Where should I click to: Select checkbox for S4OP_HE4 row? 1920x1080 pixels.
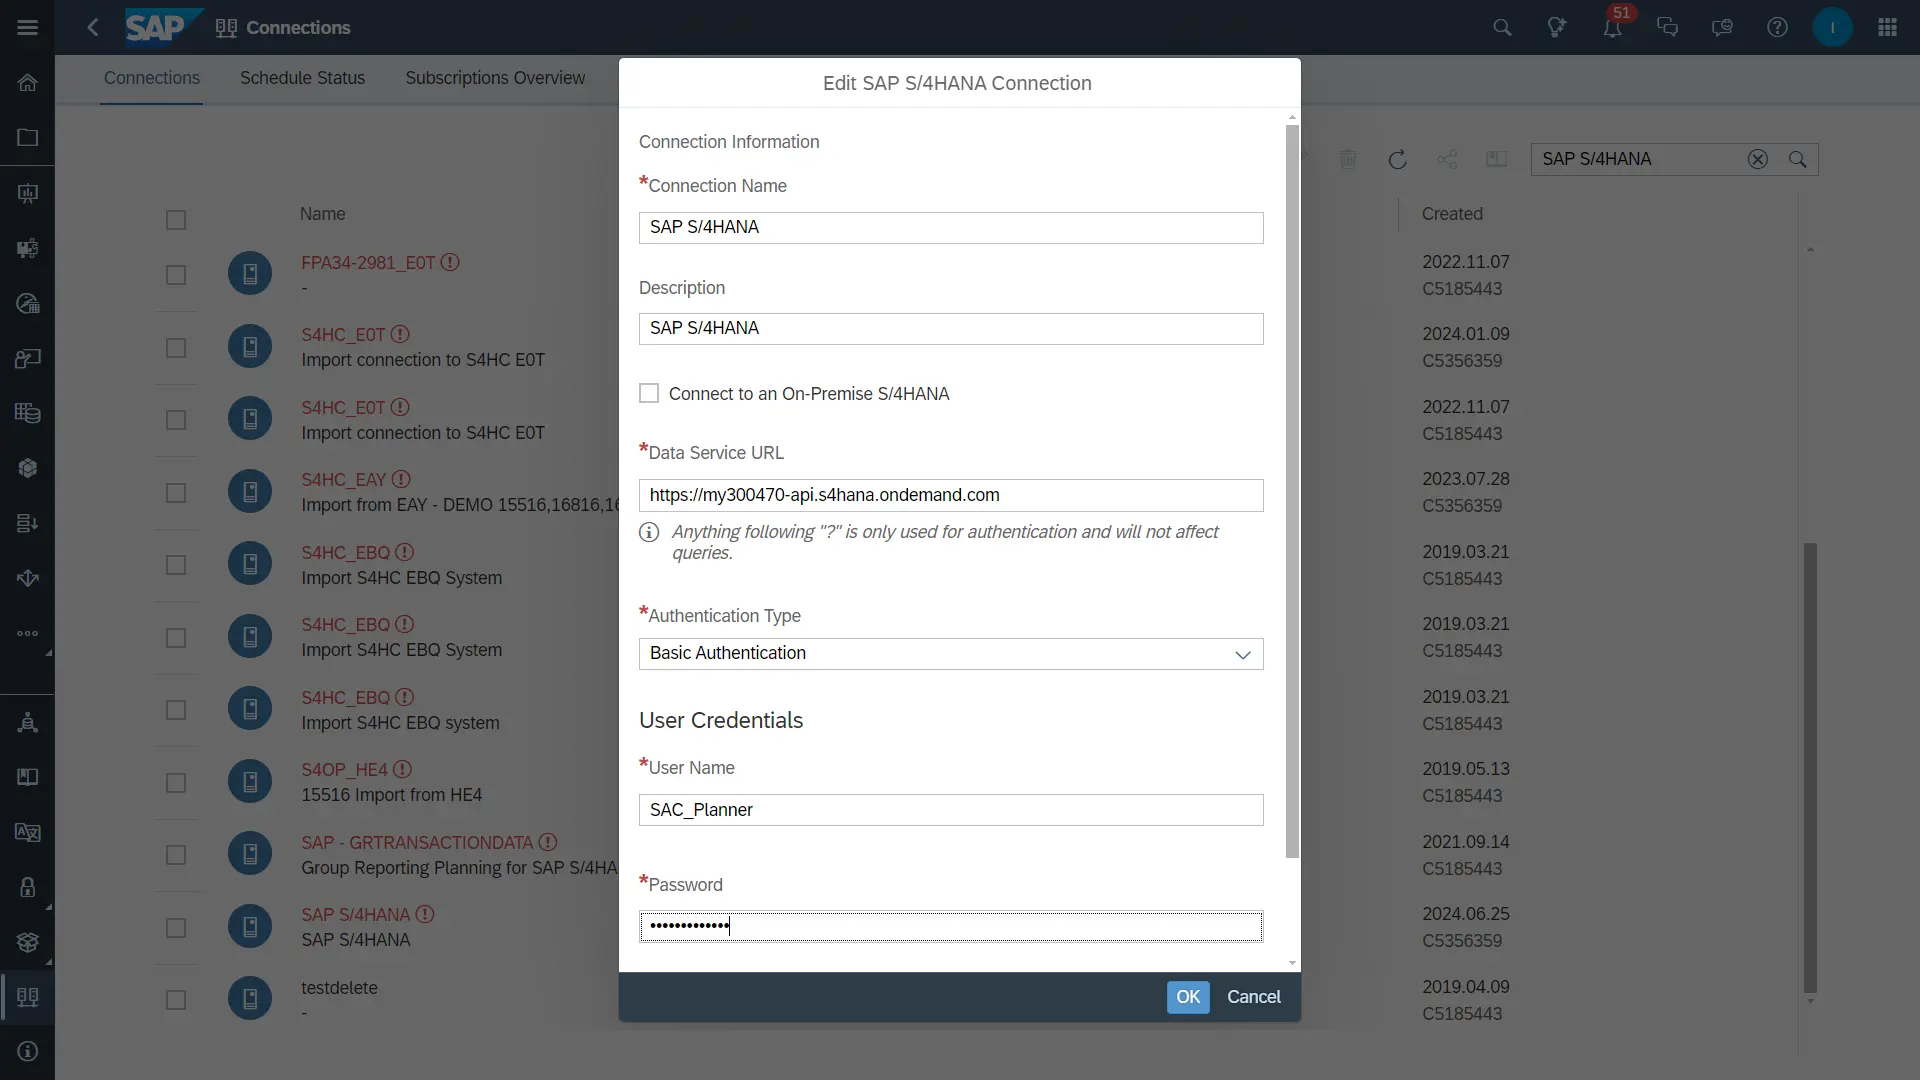pos(176,783)
